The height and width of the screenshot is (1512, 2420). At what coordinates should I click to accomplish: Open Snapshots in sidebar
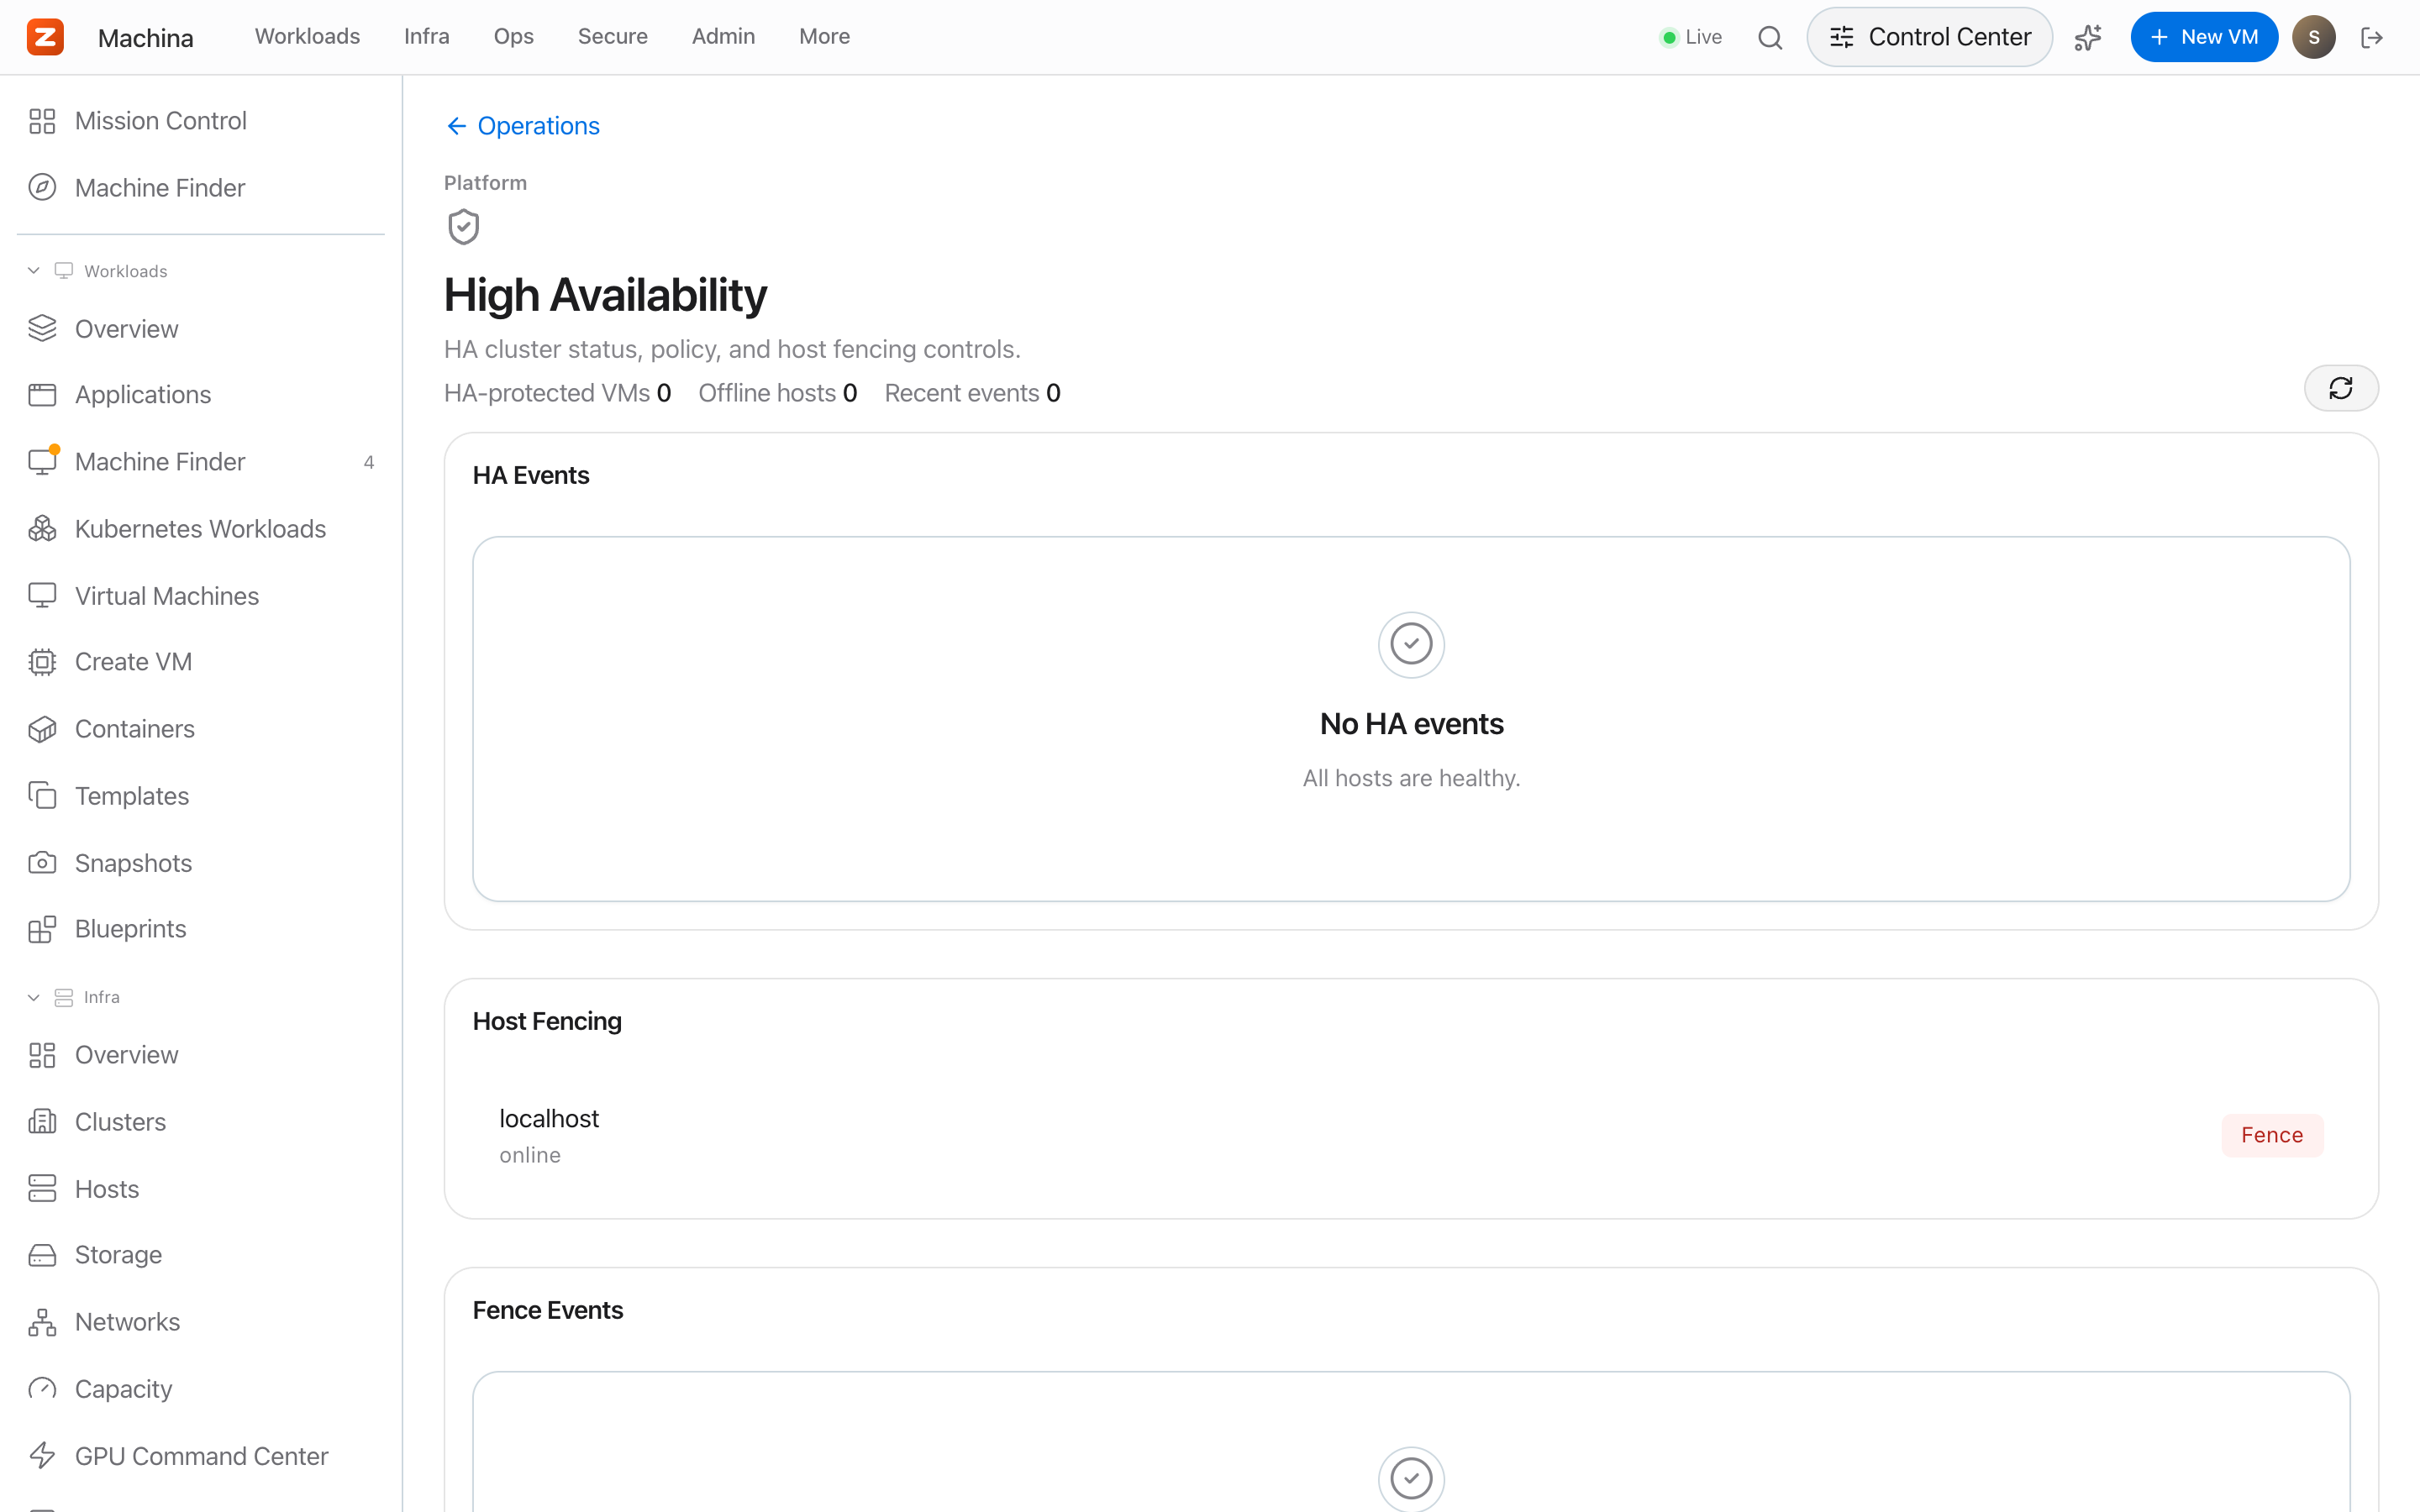(200, 862)
